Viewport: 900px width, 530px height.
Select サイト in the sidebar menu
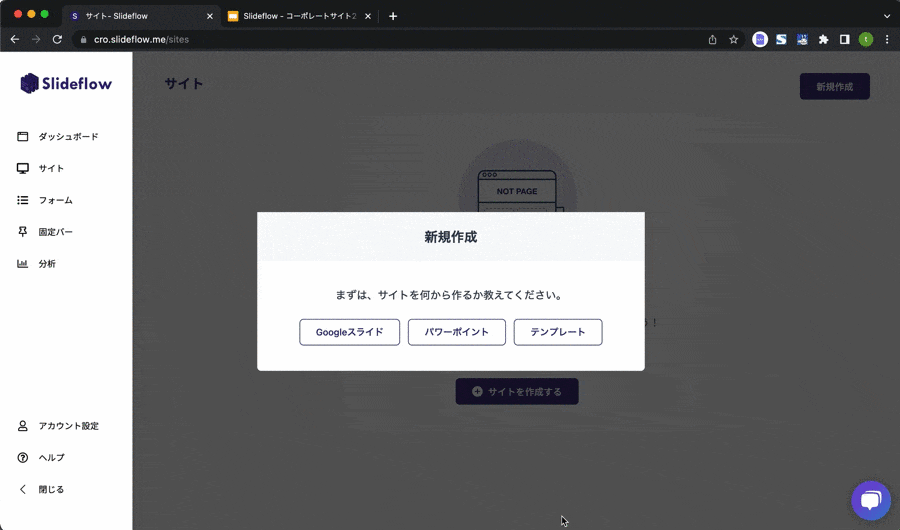pyautogui.click(x=51, y=168)
